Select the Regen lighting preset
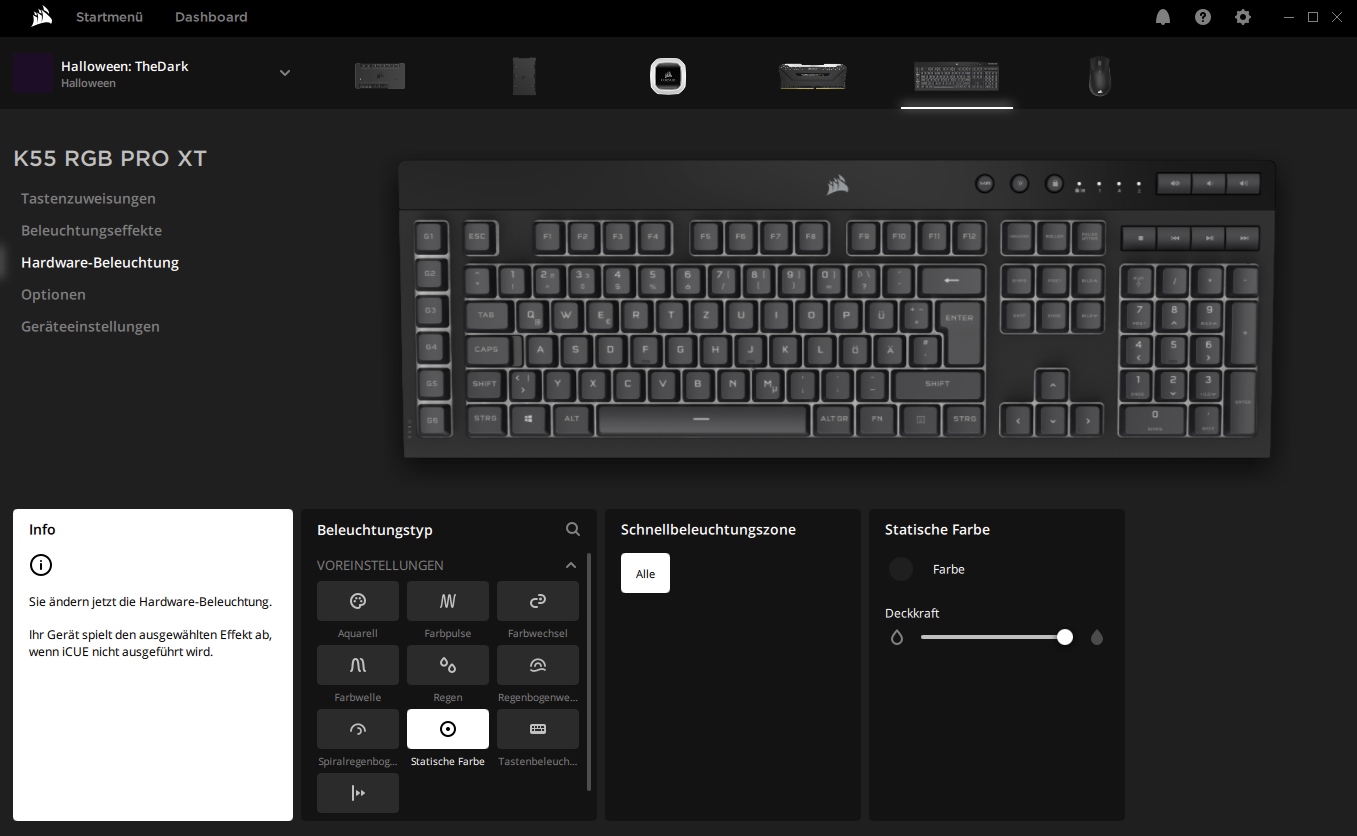1357x836 pixels. click(x=448, y=665)
